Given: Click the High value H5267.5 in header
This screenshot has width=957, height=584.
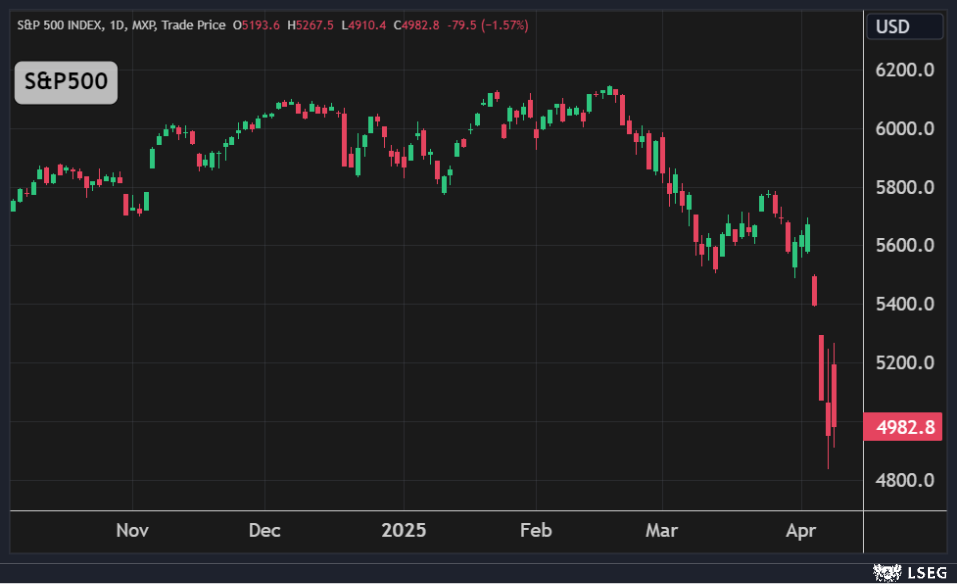Looking at the screenshot, I should pyautogui.click(x=312, y=25).
